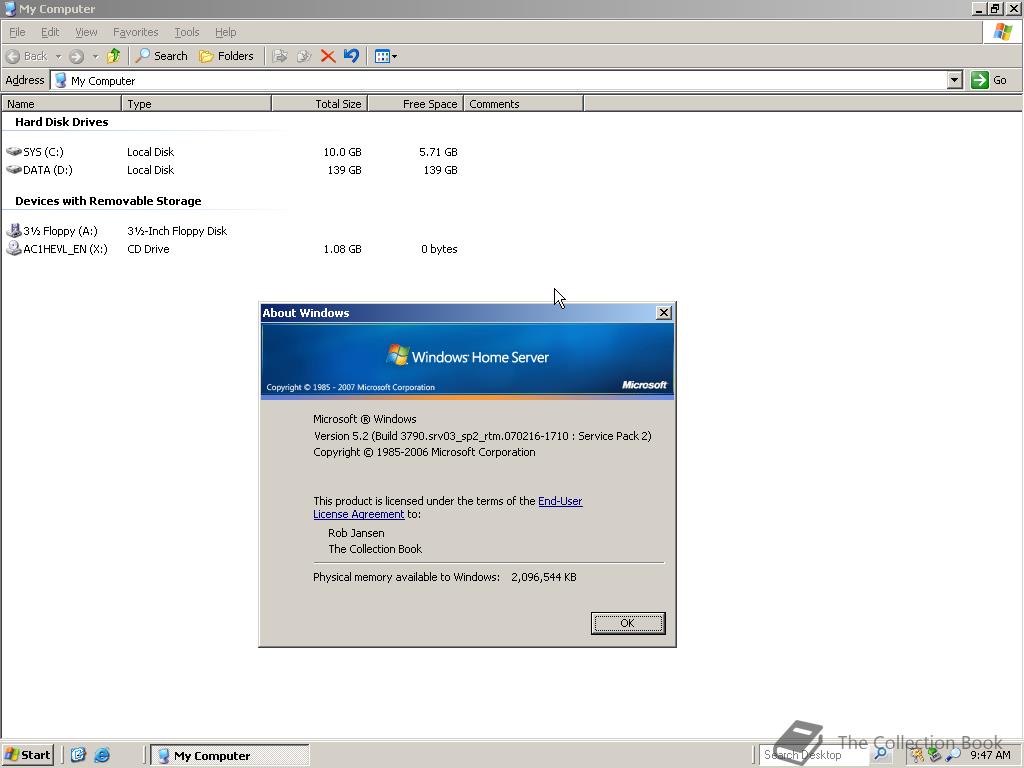Sort by the Type column header
Image resolution: width=1024 pixels, height=768 pixels.
197,104
